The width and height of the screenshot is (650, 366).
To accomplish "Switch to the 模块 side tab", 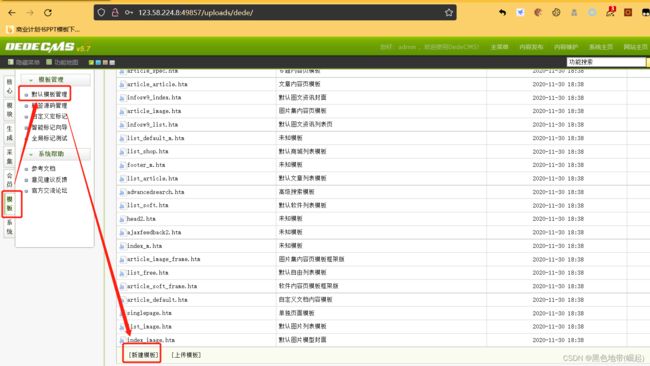I will [x=10, y=110].
